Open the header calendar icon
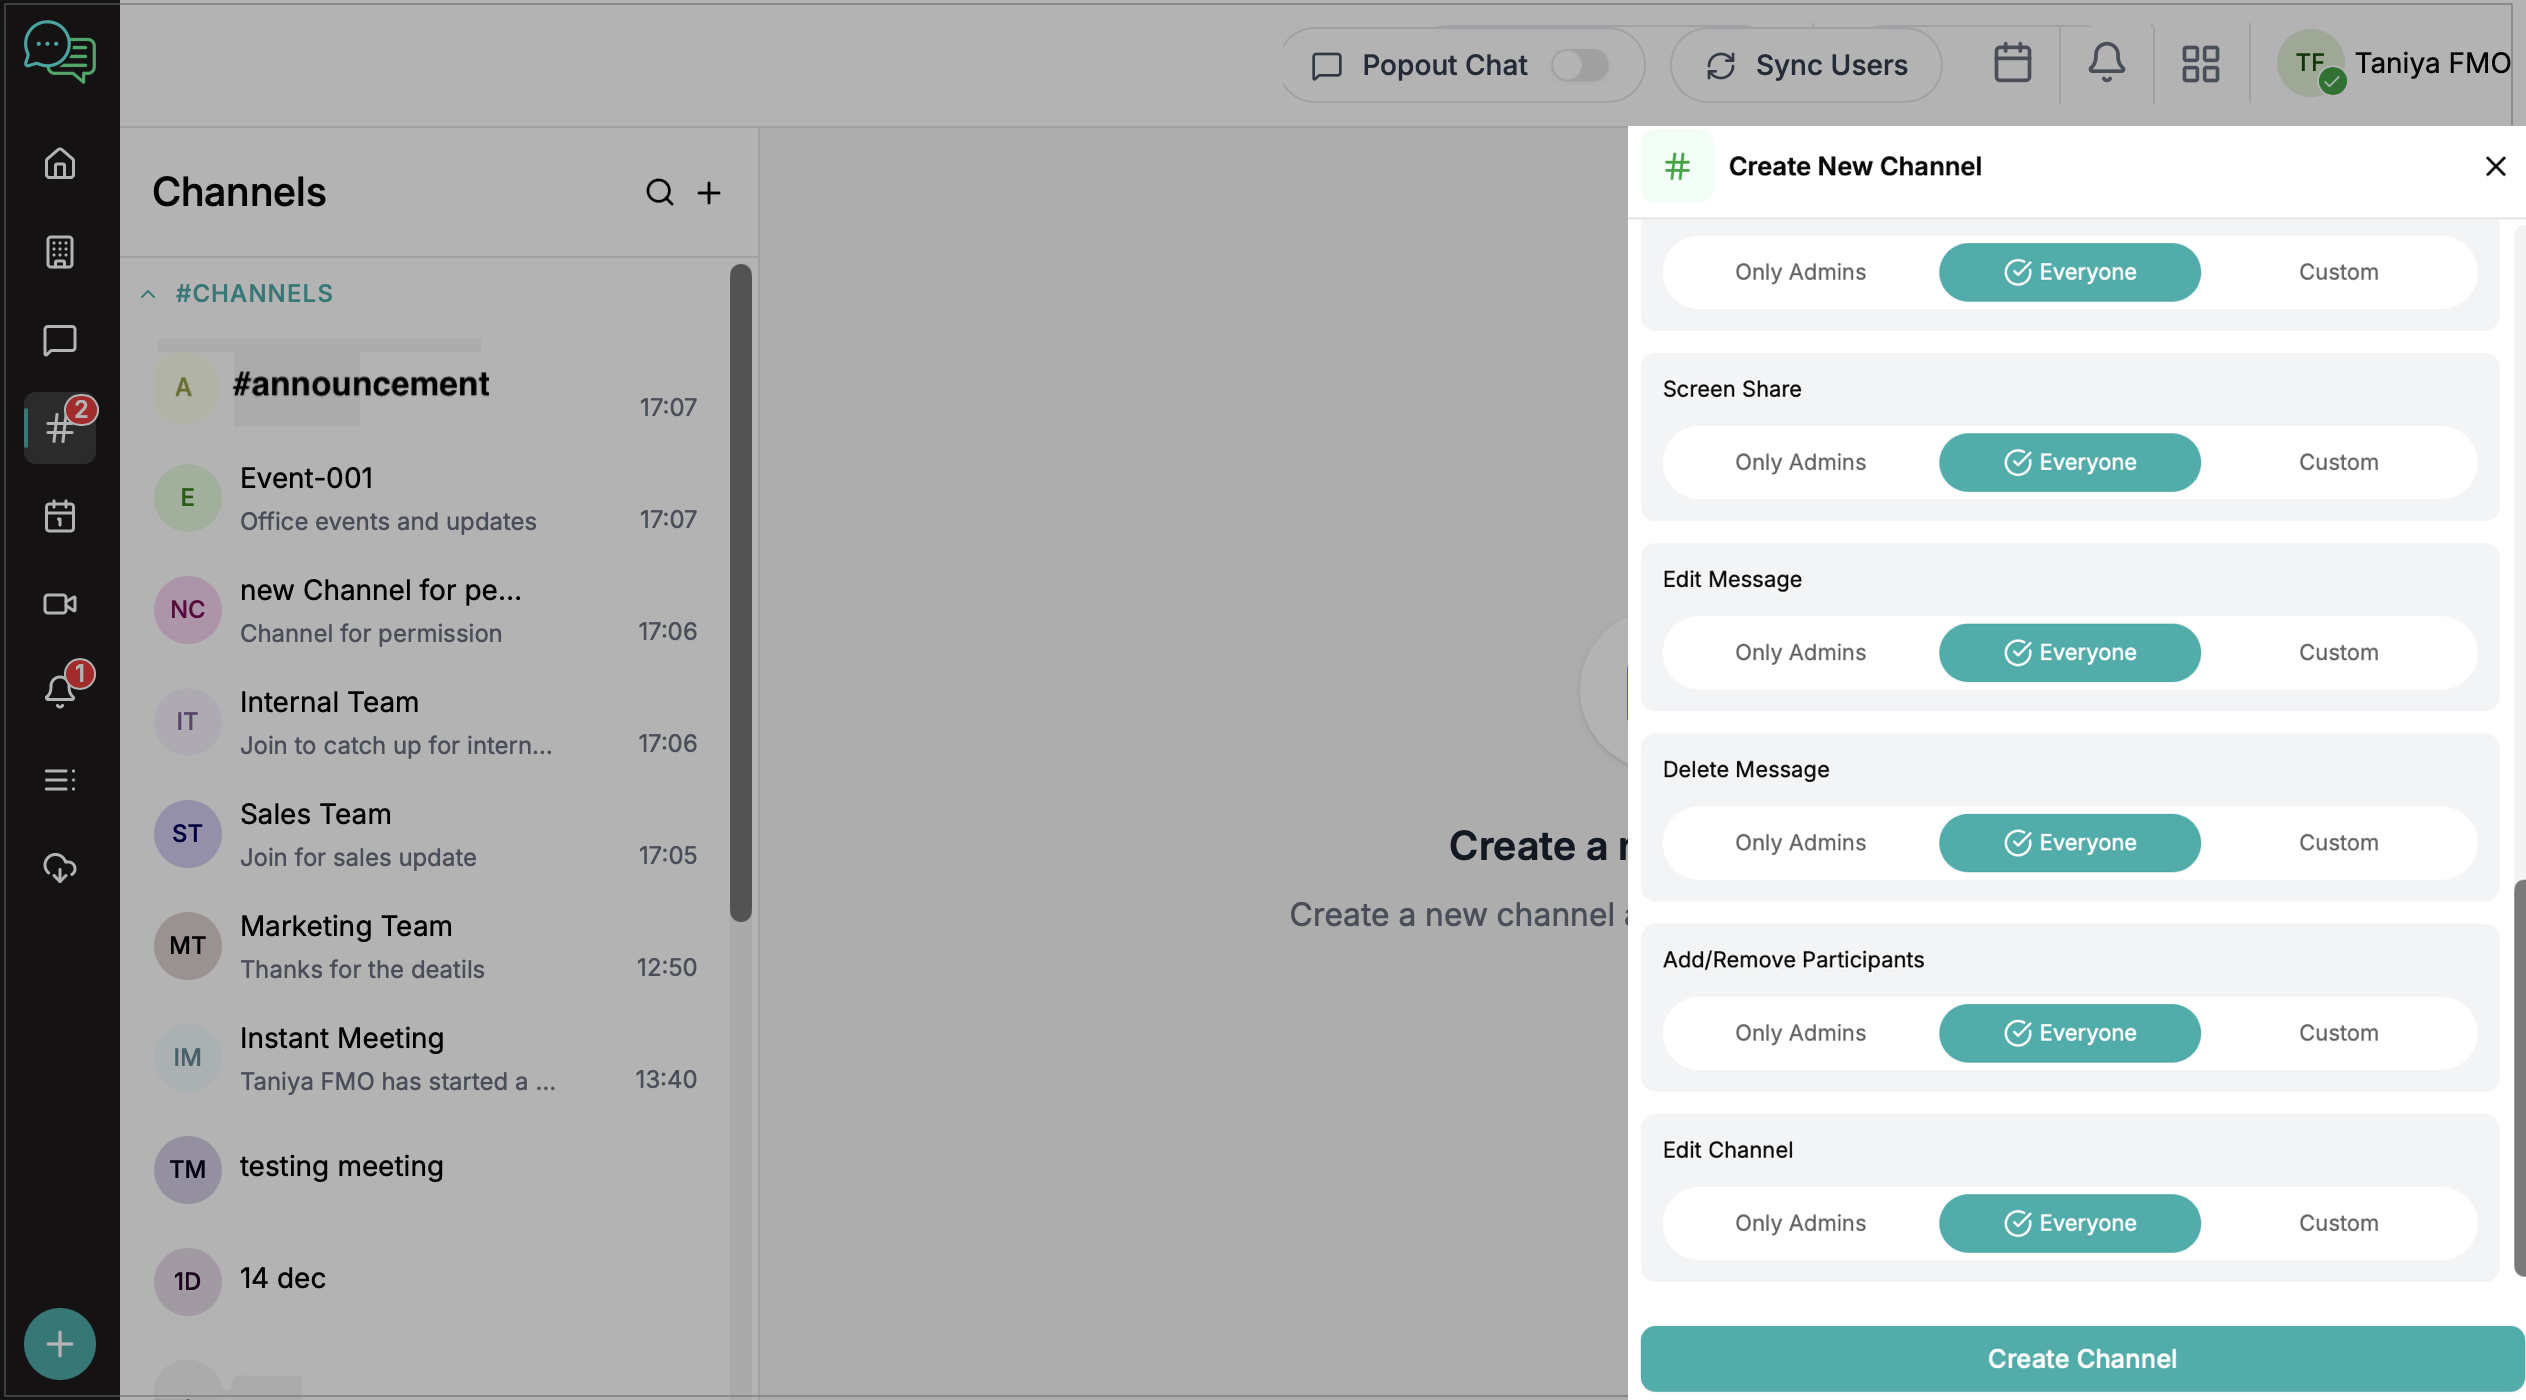This screenshot has height=1400, width=2526. 2012,64
